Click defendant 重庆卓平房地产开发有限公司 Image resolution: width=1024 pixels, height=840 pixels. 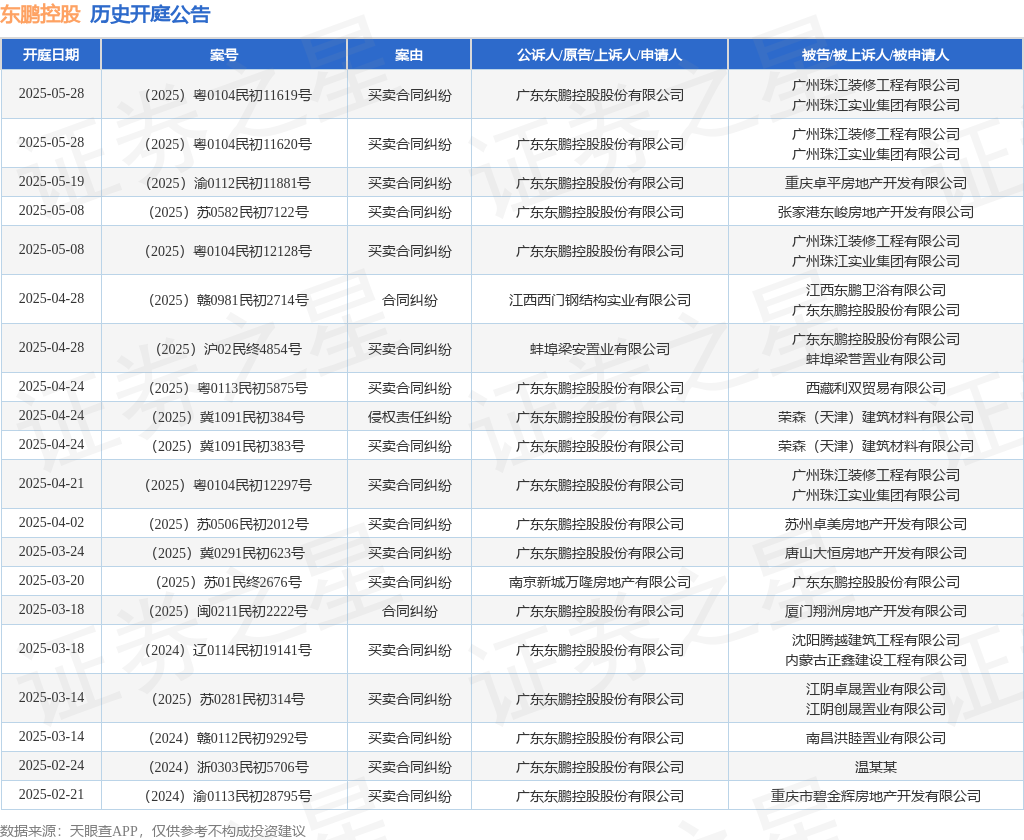click(x=876, y=183)
